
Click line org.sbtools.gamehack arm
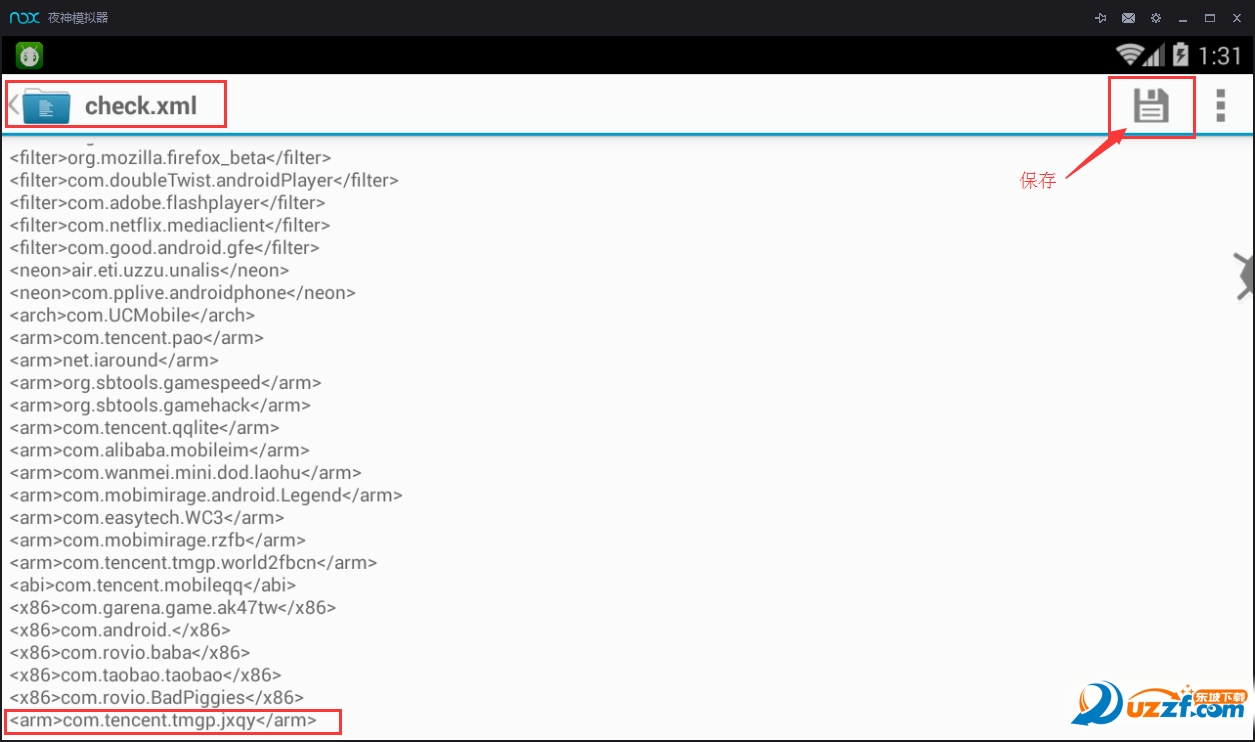(160, 406)
